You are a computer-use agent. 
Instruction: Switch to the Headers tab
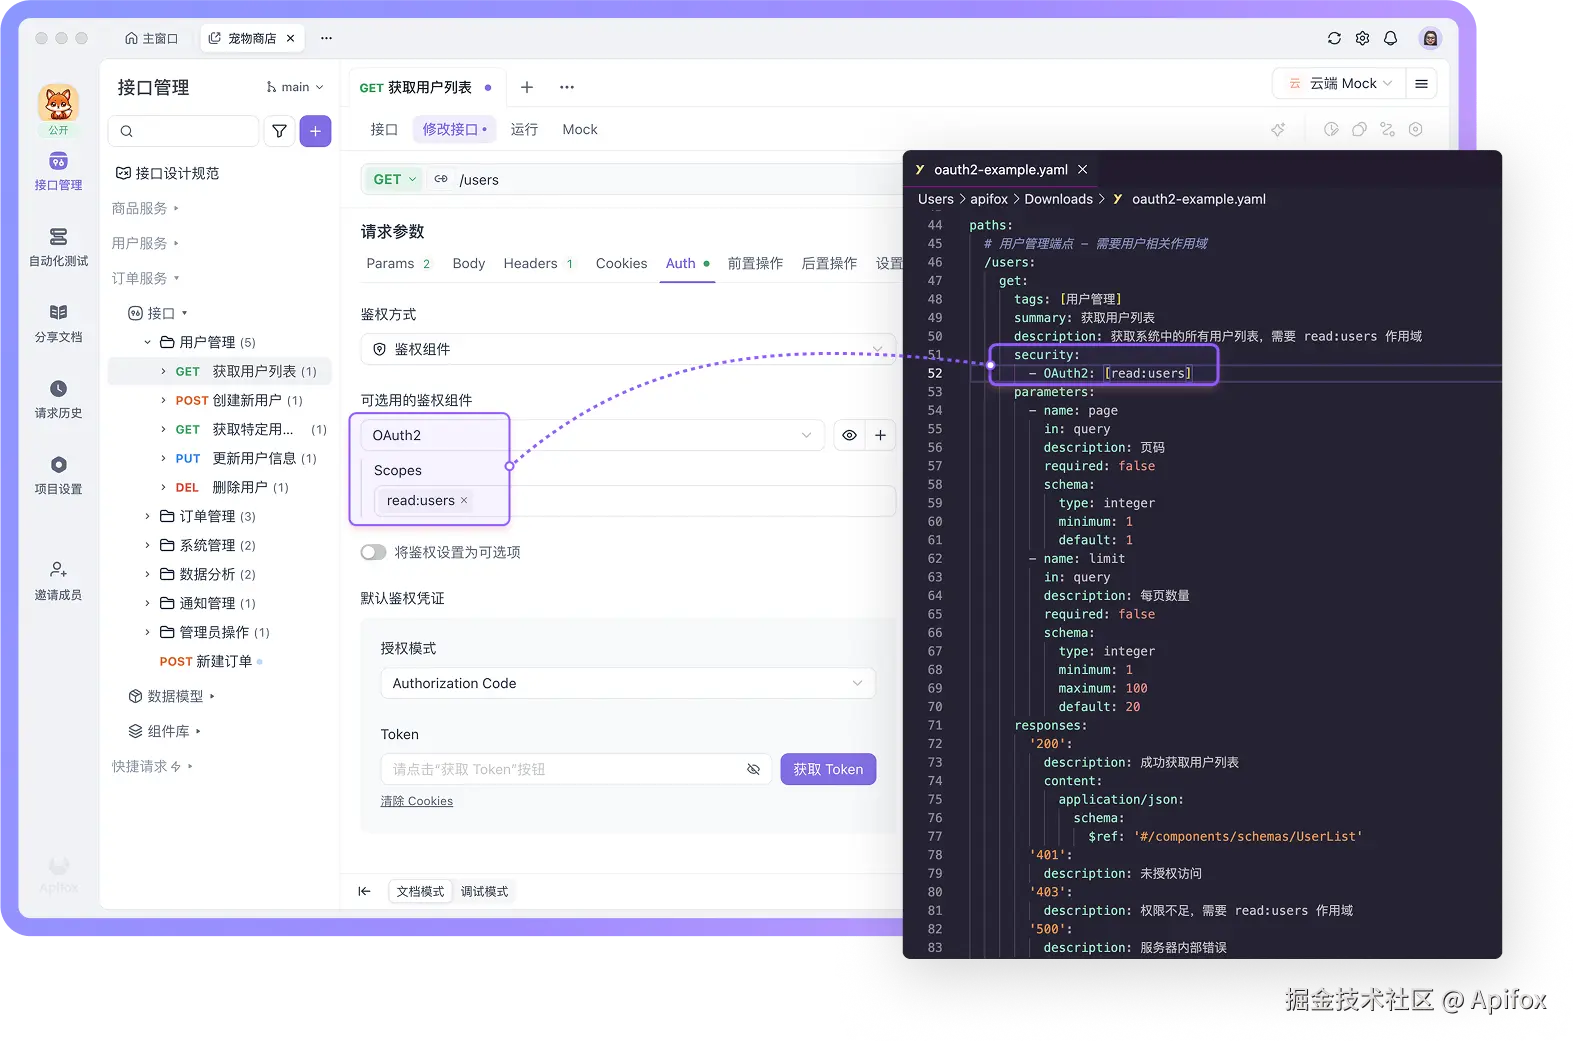[538, 263]
